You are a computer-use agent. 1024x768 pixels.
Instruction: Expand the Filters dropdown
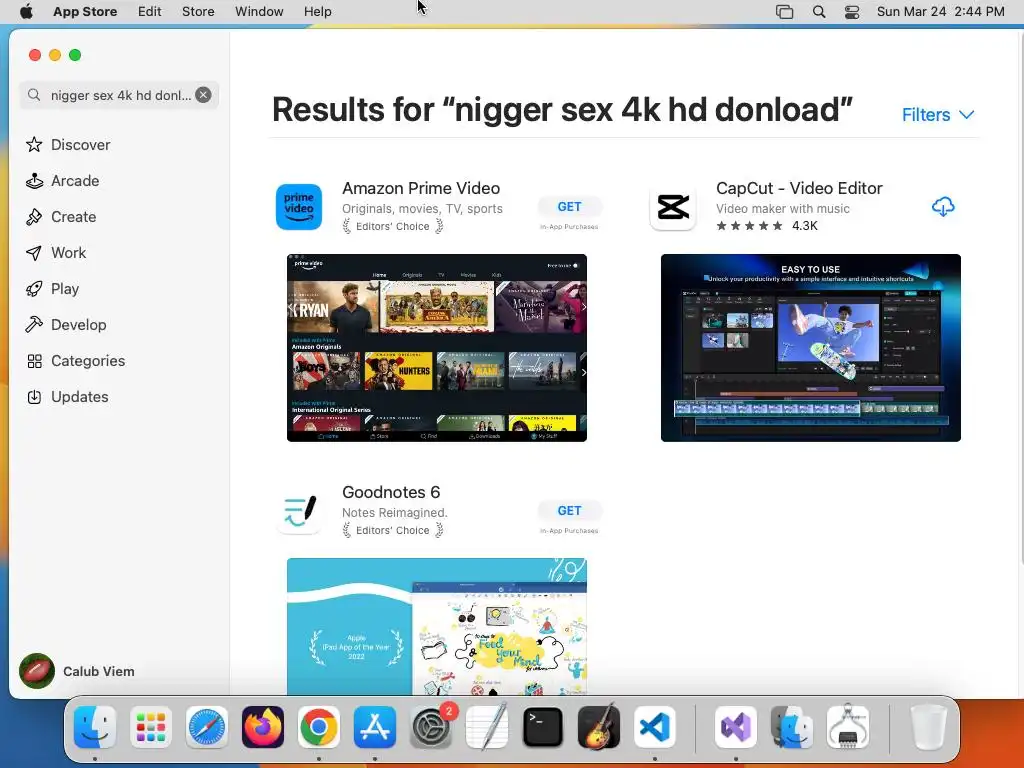coord(938,115)
